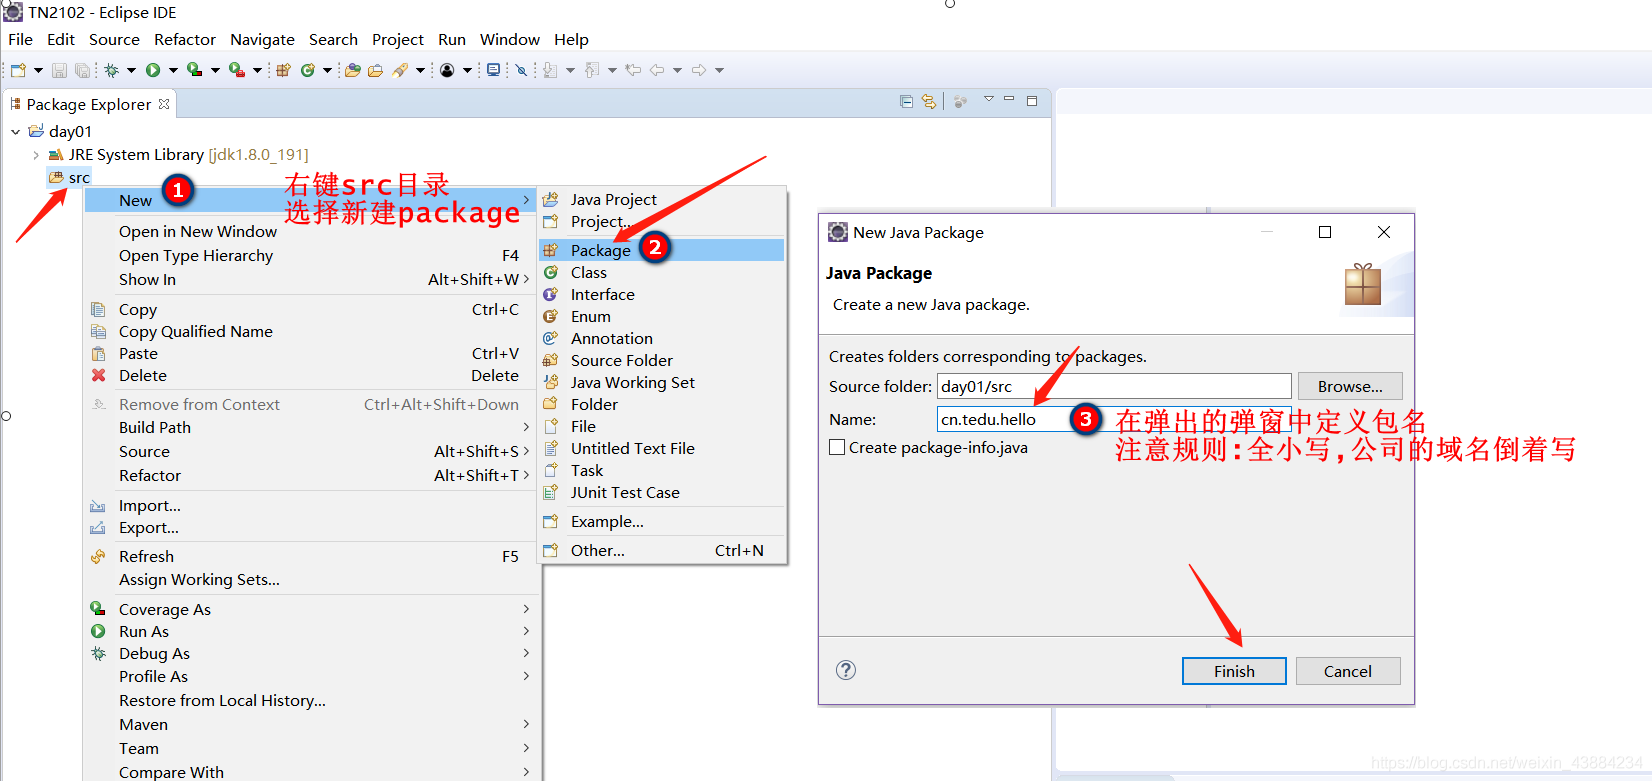Open the New wizard dropdown arrow
The width and height of the screenshot is (1652, 781).
pyautogui.click(x=38, y=70)
